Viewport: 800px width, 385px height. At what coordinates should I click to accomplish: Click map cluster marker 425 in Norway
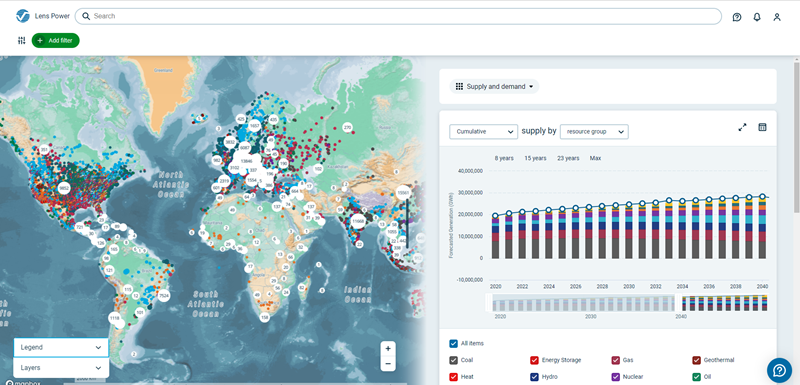tap(241, 119)
